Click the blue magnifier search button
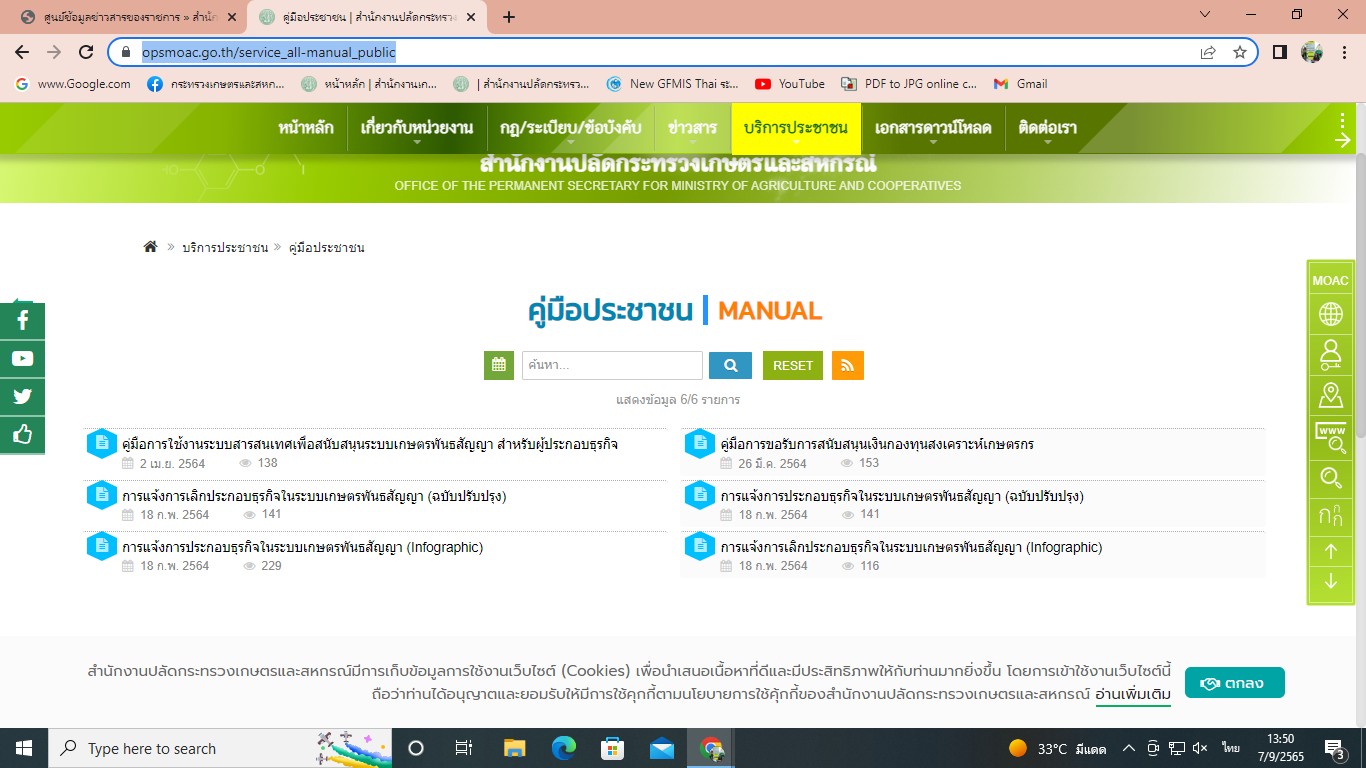1366x768 pixels. 730,365
